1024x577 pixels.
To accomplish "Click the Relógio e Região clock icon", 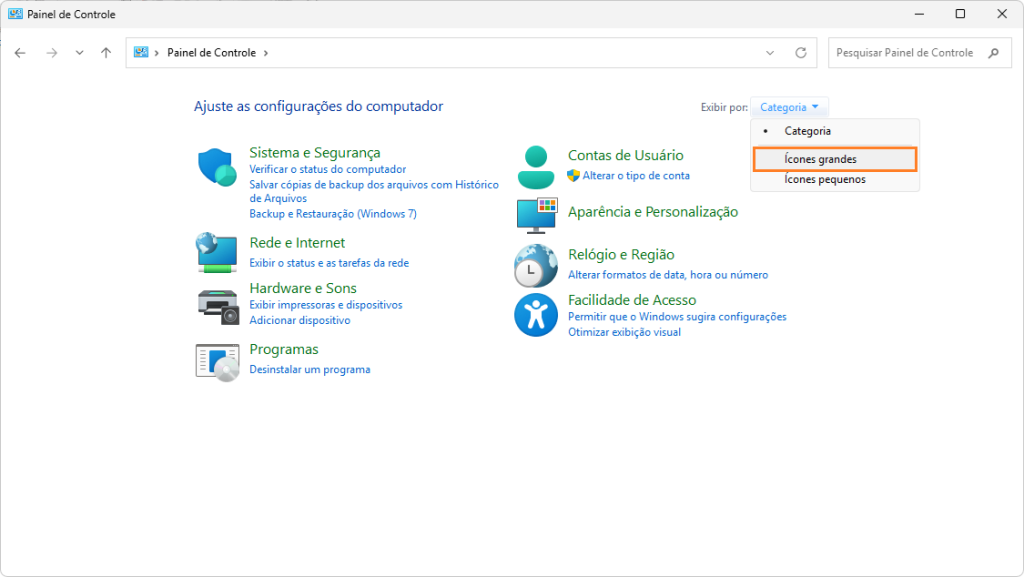I will pyautogui.click(x=536, y=266).
